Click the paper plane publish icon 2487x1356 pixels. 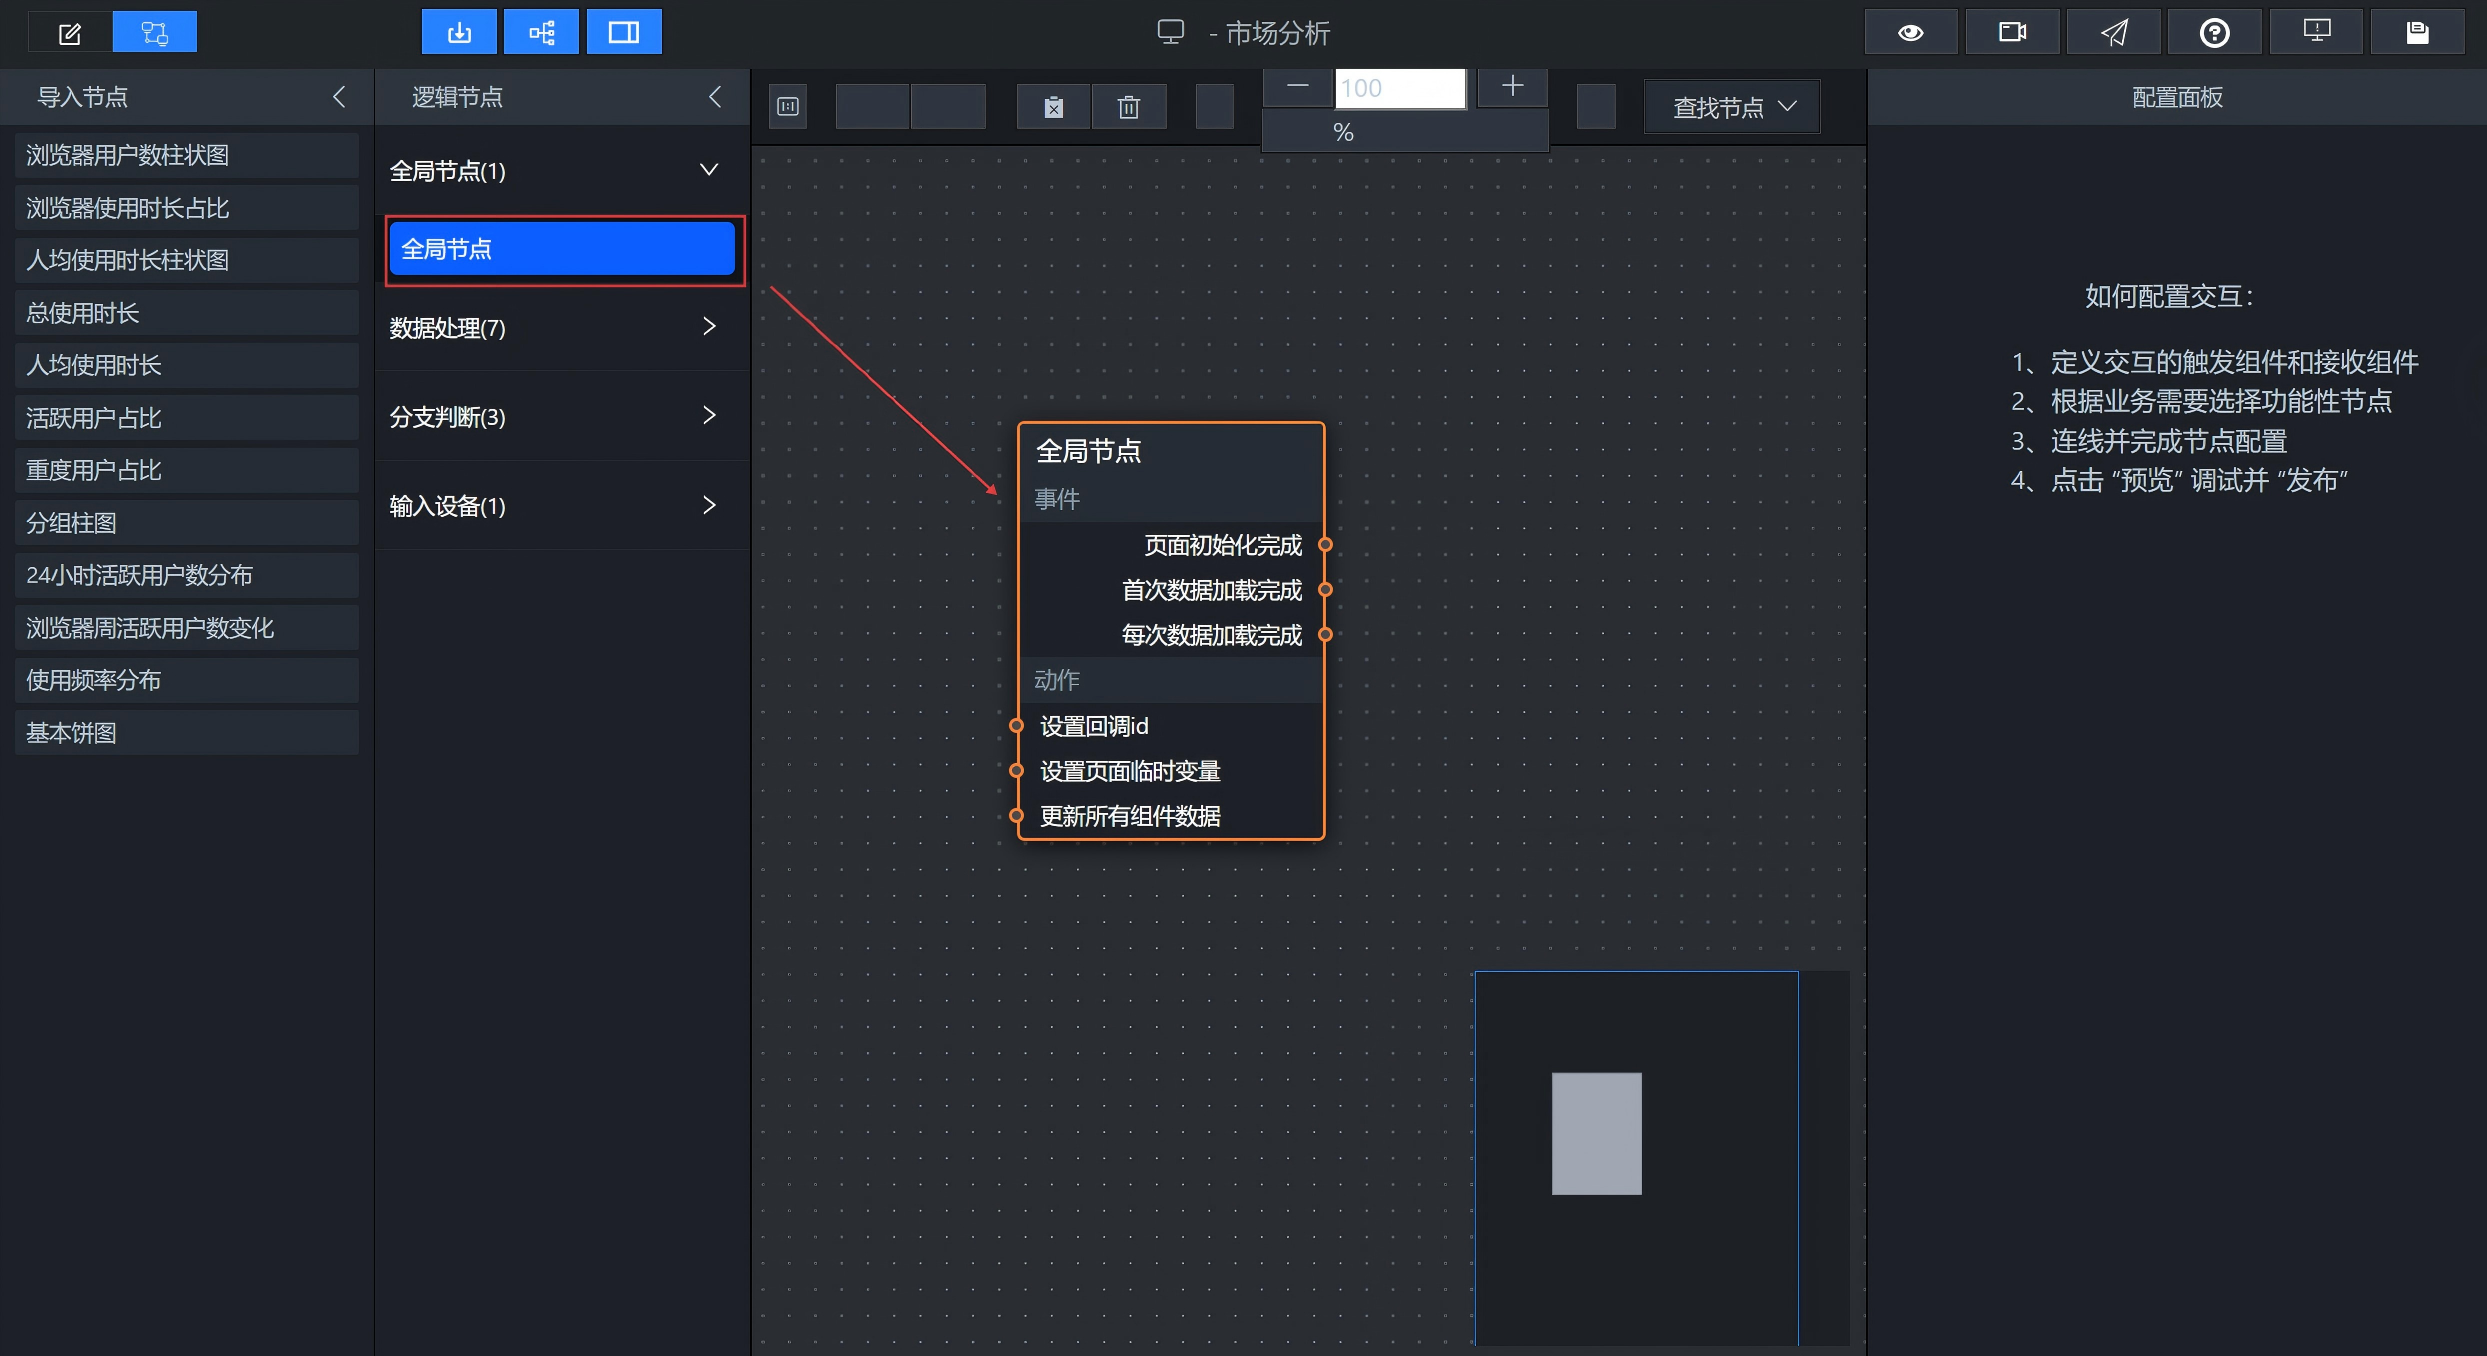click(2114, 33)
